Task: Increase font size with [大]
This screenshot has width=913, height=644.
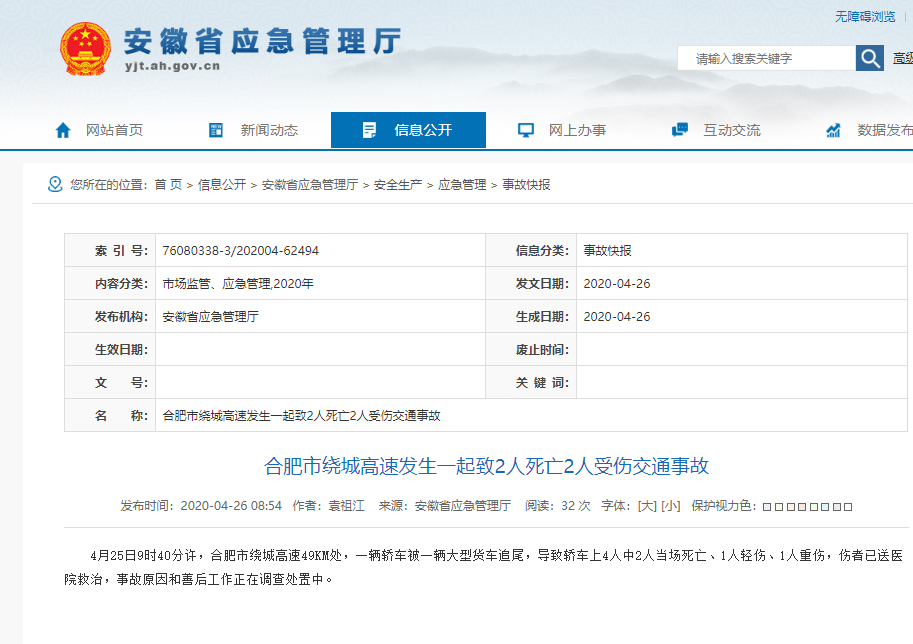Action: (647, 506)
